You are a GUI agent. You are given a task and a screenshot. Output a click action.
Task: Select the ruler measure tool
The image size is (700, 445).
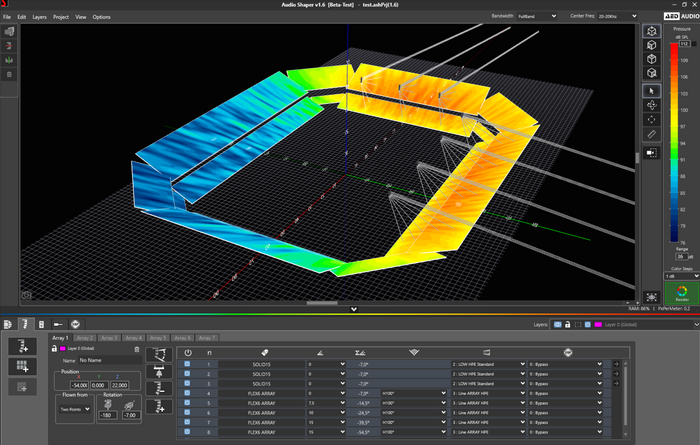[652, 134]
